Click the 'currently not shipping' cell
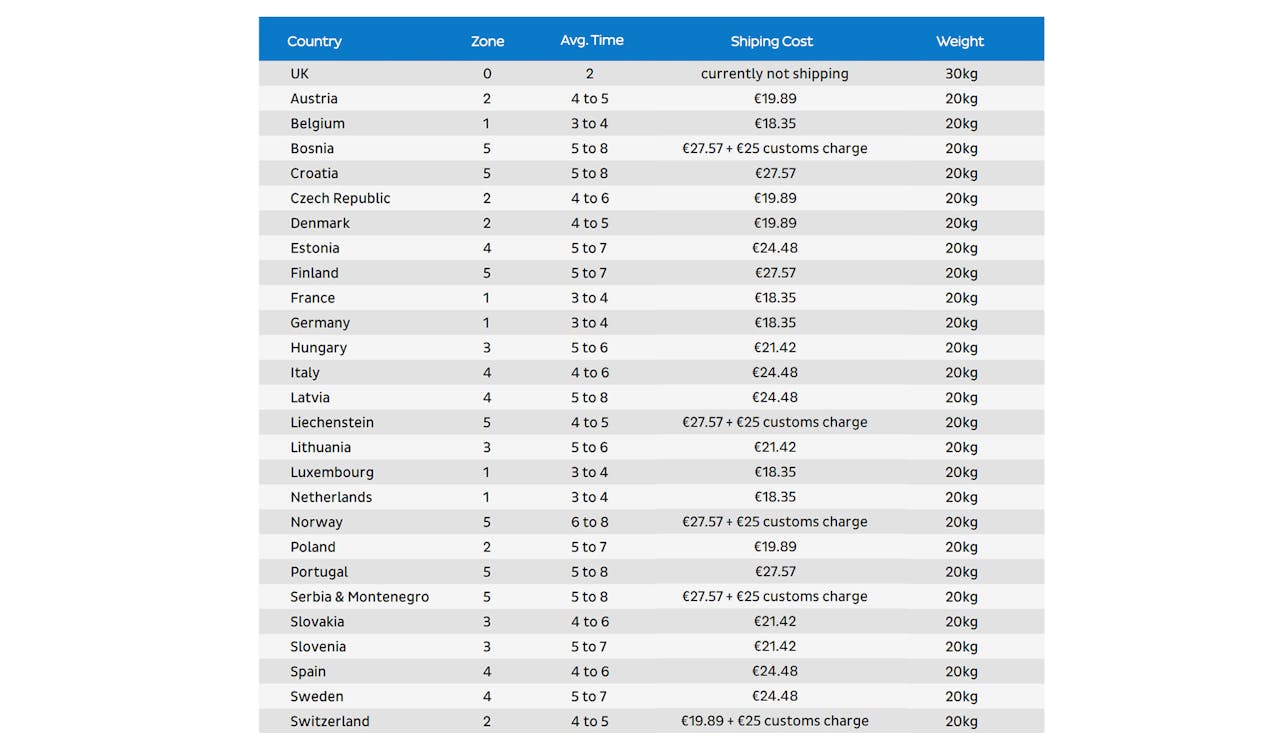 pyautogui.click(x=774, y=74)
